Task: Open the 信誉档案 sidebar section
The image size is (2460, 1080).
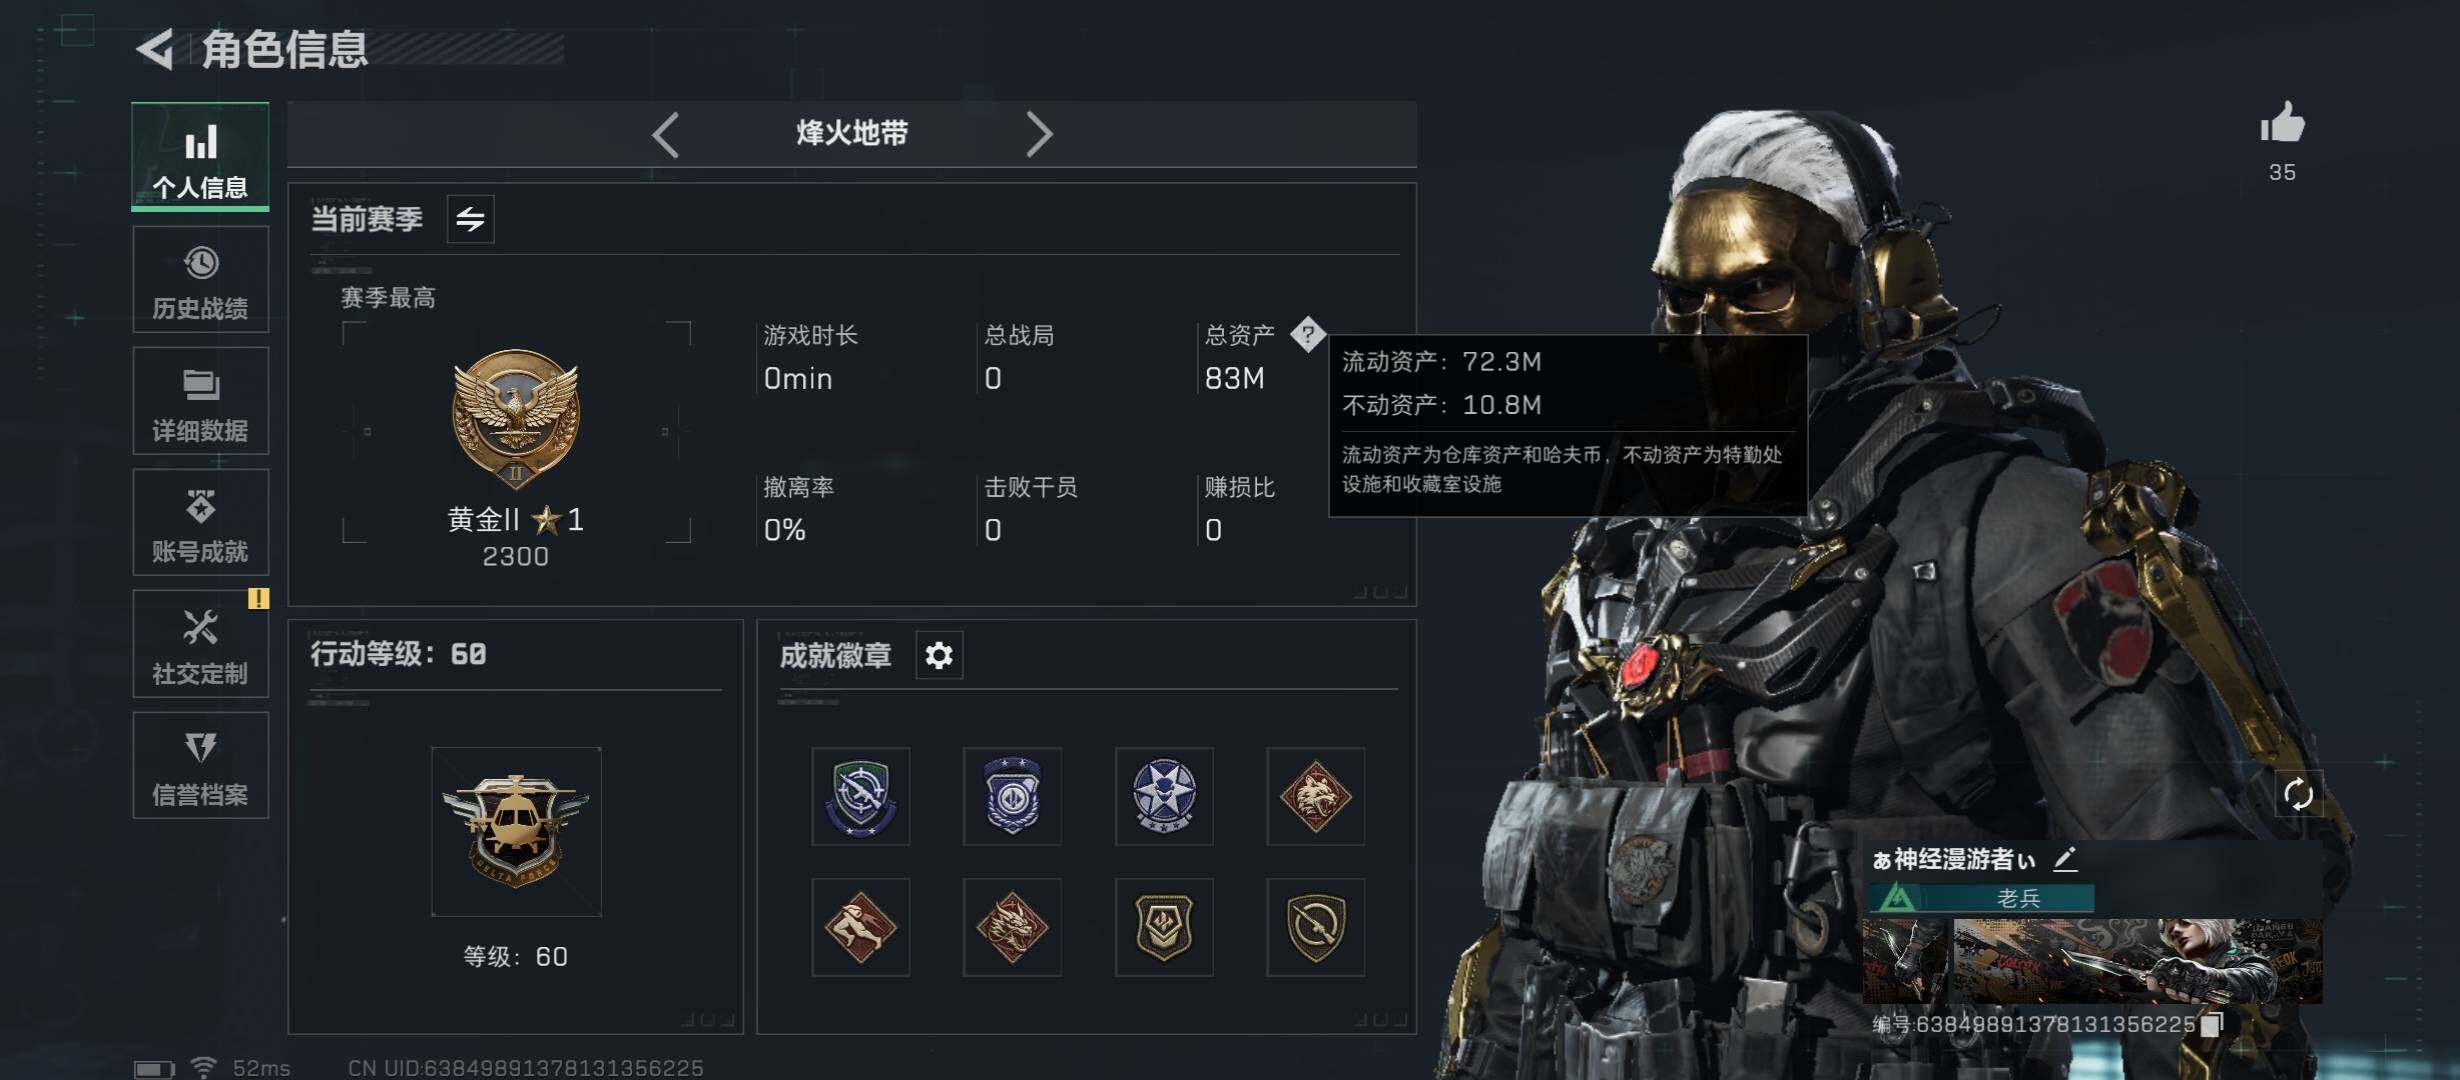Action: tap(200, 766)
